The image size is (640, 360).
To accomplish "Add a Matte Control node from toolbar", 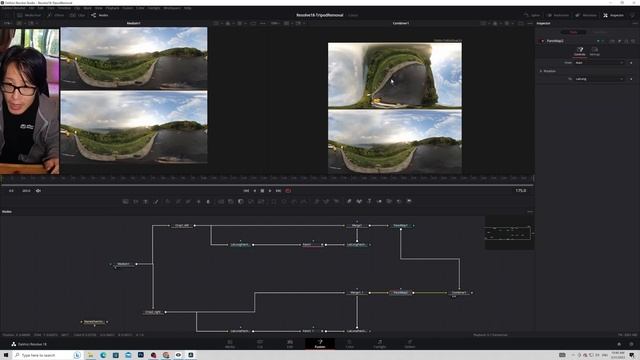I will [241, 201].
